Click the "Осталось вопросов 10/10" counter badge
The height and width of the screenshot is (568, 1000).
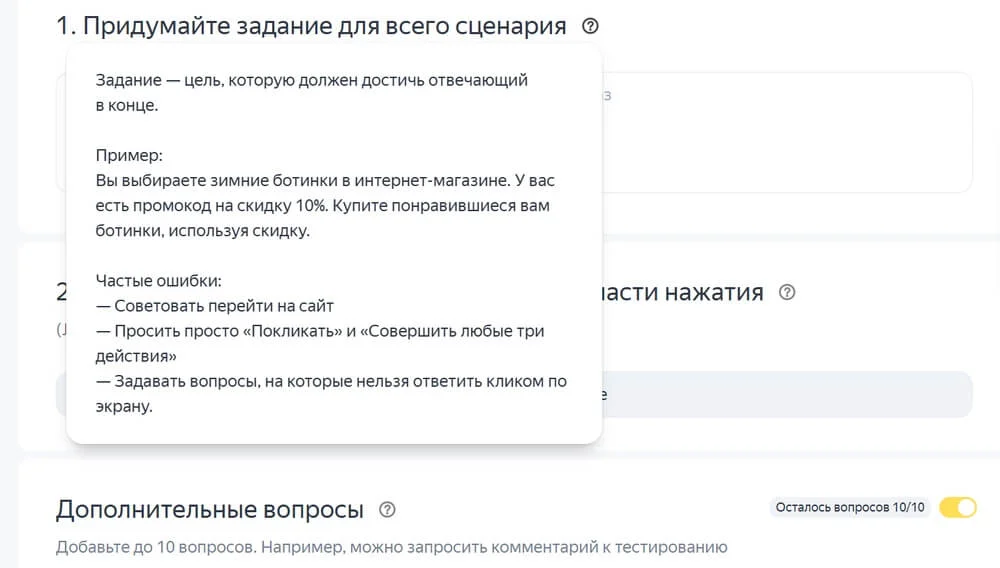[850, 507]
